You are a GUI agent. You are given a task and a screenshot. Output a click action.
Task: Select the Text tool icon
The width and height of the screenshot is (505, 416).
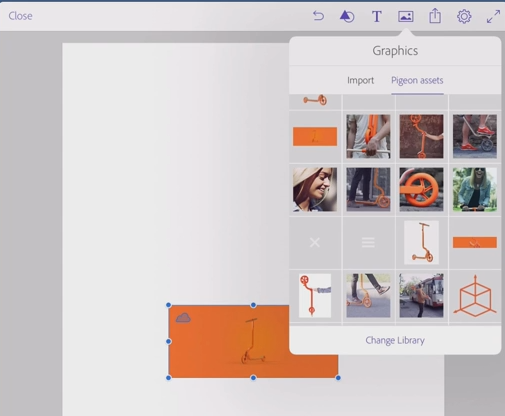tap(377, 16)
